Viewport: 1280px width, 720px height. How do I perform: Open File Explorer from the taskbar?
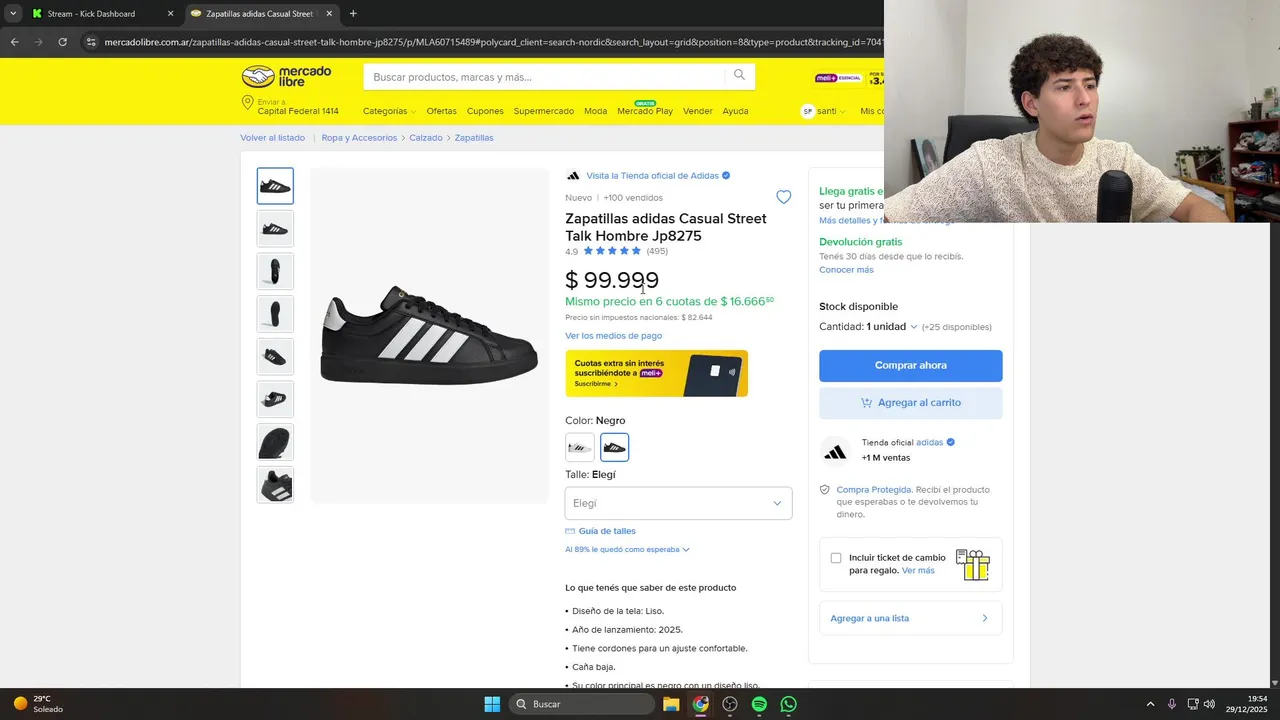point(671,704)
